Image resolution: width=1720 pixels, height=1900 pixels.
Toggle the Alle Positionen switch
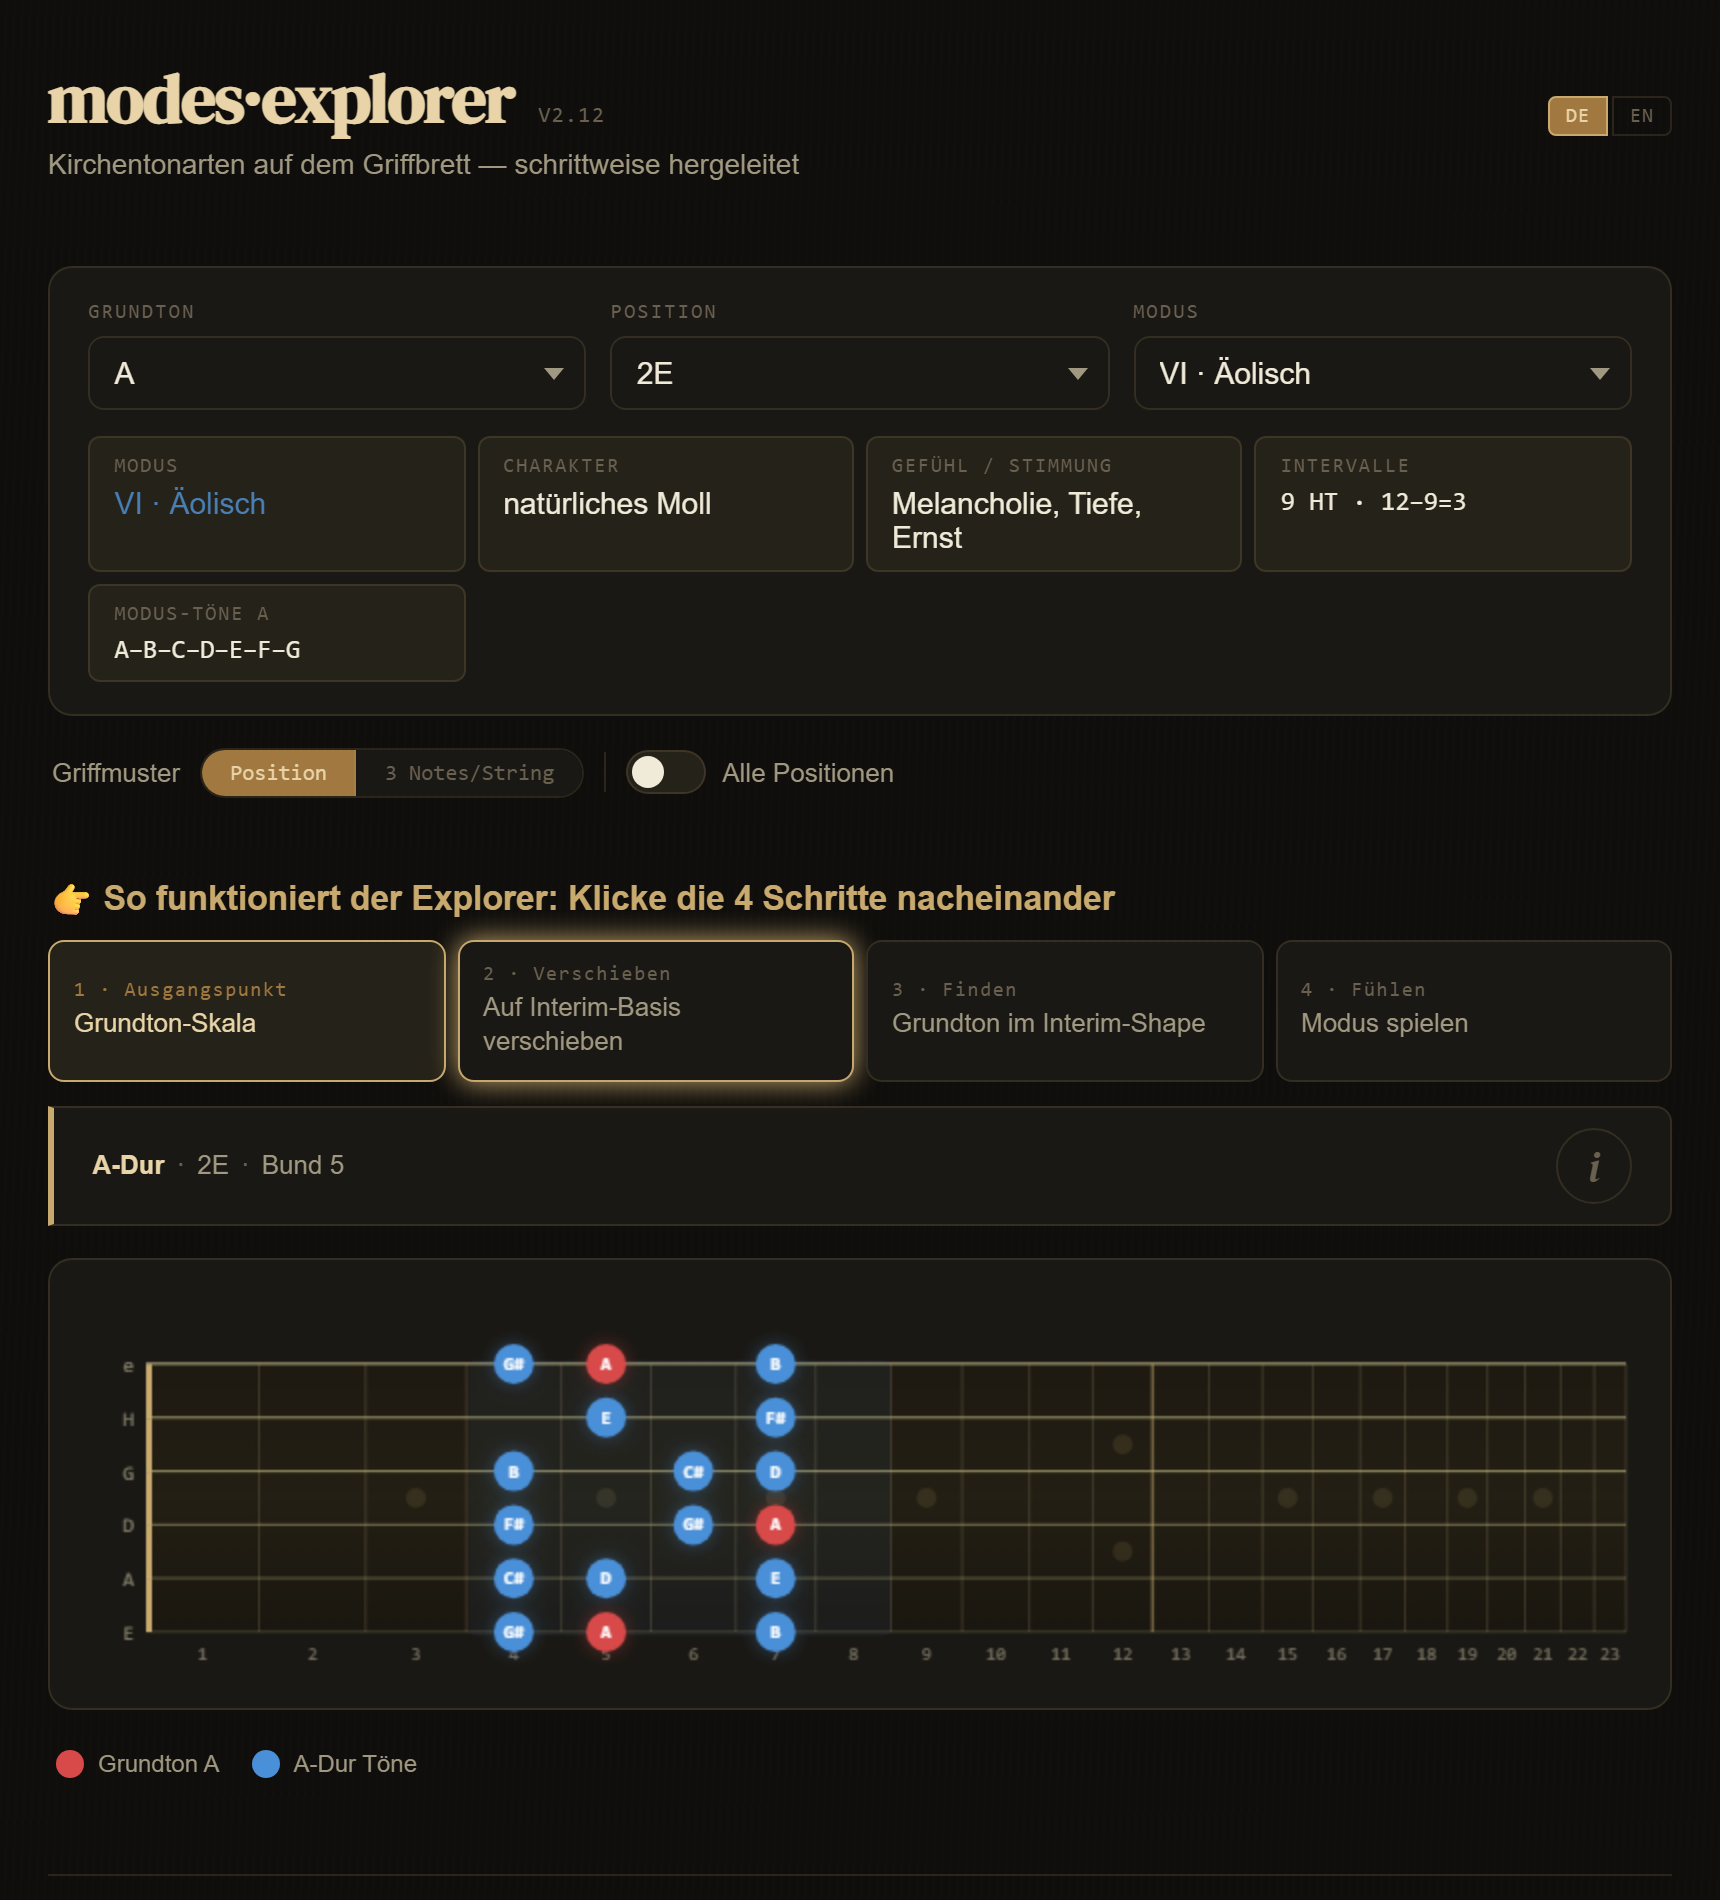665,772
